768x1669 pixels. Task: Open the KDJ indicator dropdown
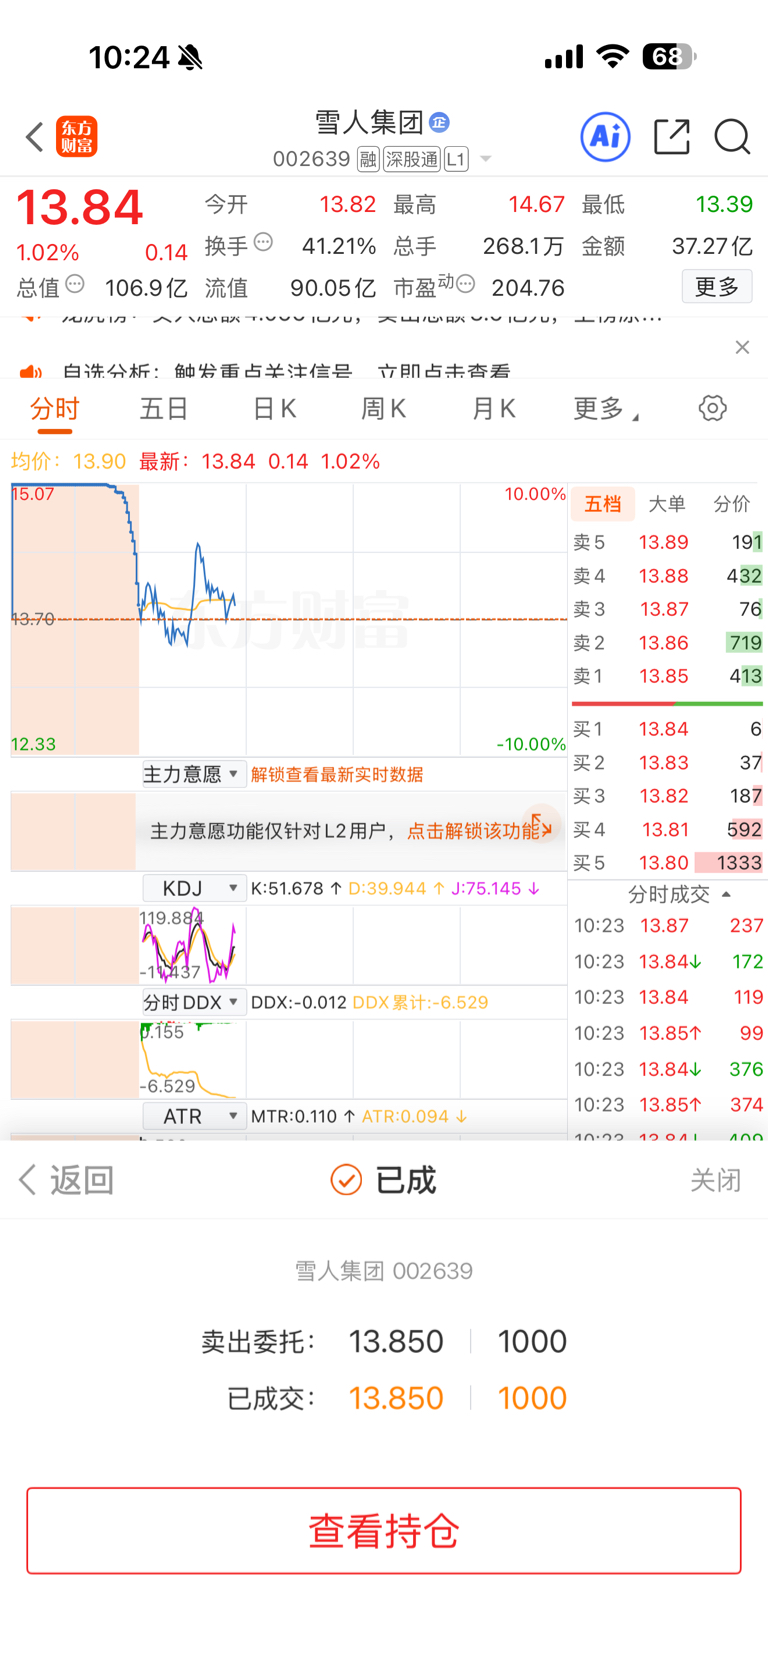tap(194, 888)
